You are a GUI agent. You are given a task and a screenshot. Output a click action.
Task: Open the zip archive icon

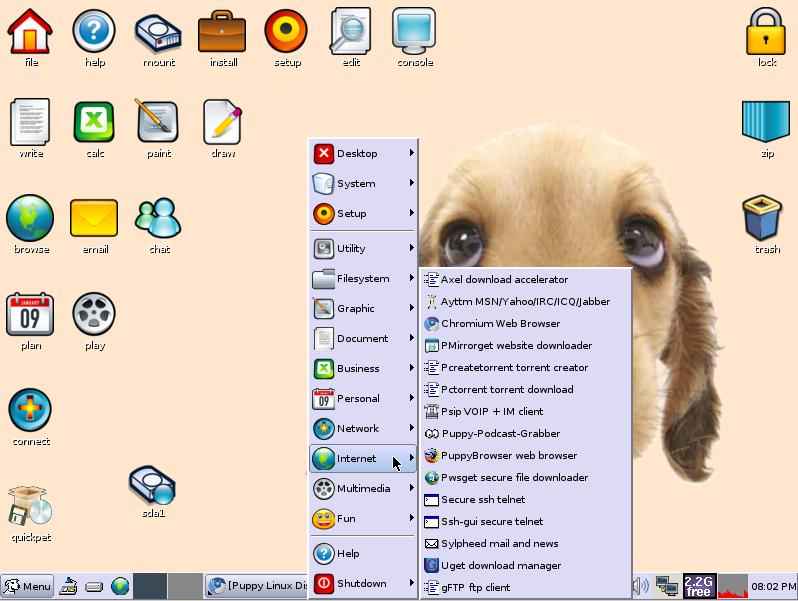766,122
